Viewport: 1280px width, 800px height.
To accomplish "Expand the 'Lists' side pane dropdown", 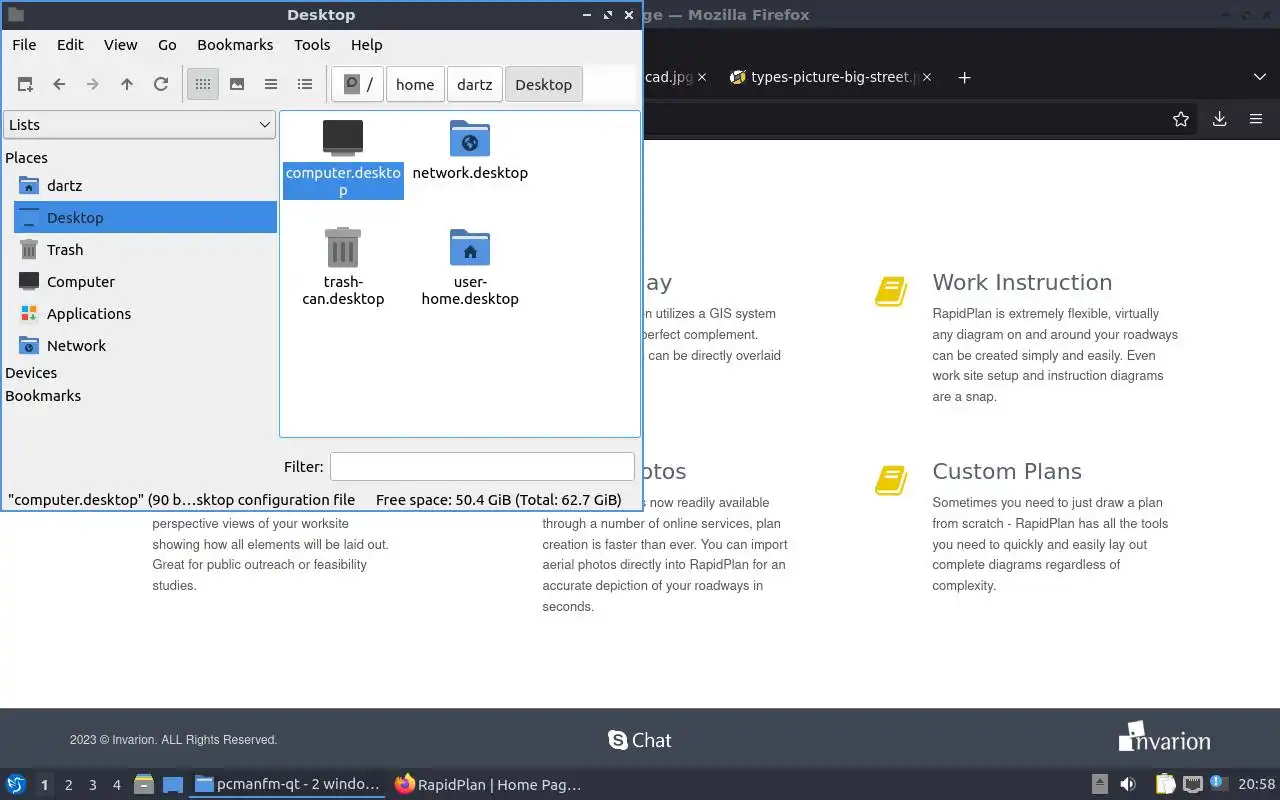I will [x=140, y=125].
